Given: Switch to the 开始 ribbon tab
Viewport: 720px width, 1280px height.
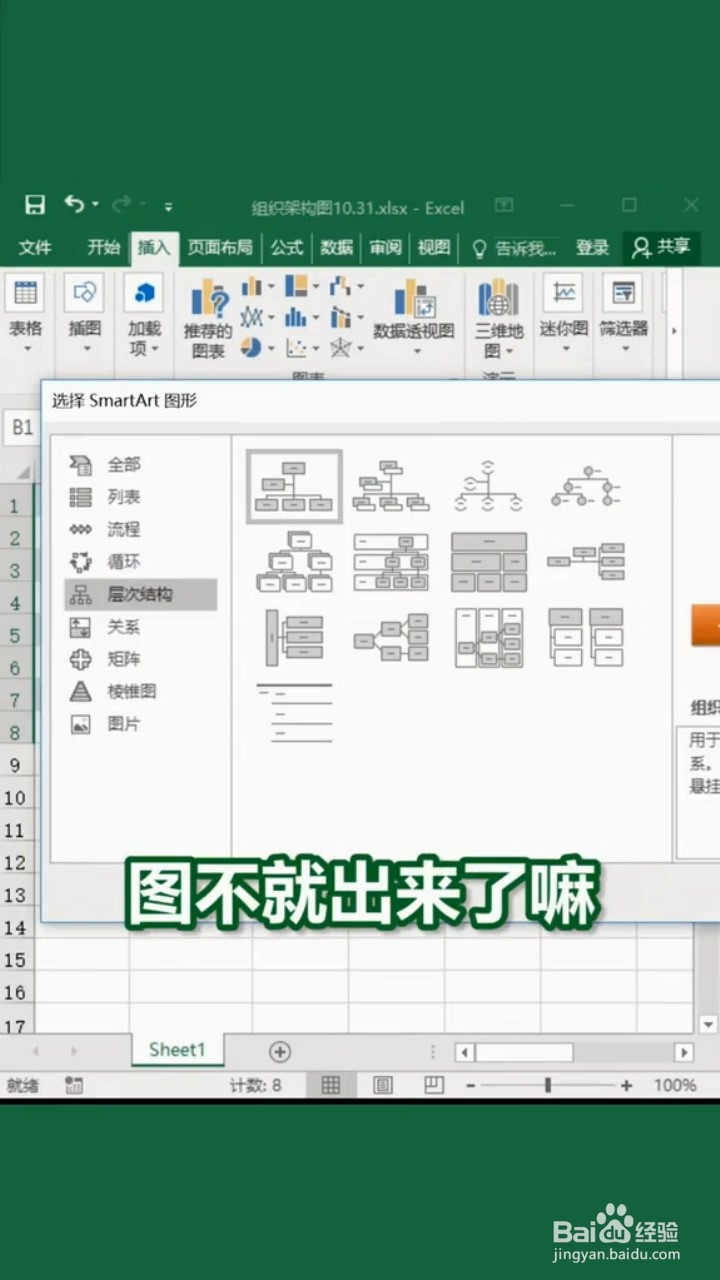Looking at the screenshot, I should click(103, 248).
